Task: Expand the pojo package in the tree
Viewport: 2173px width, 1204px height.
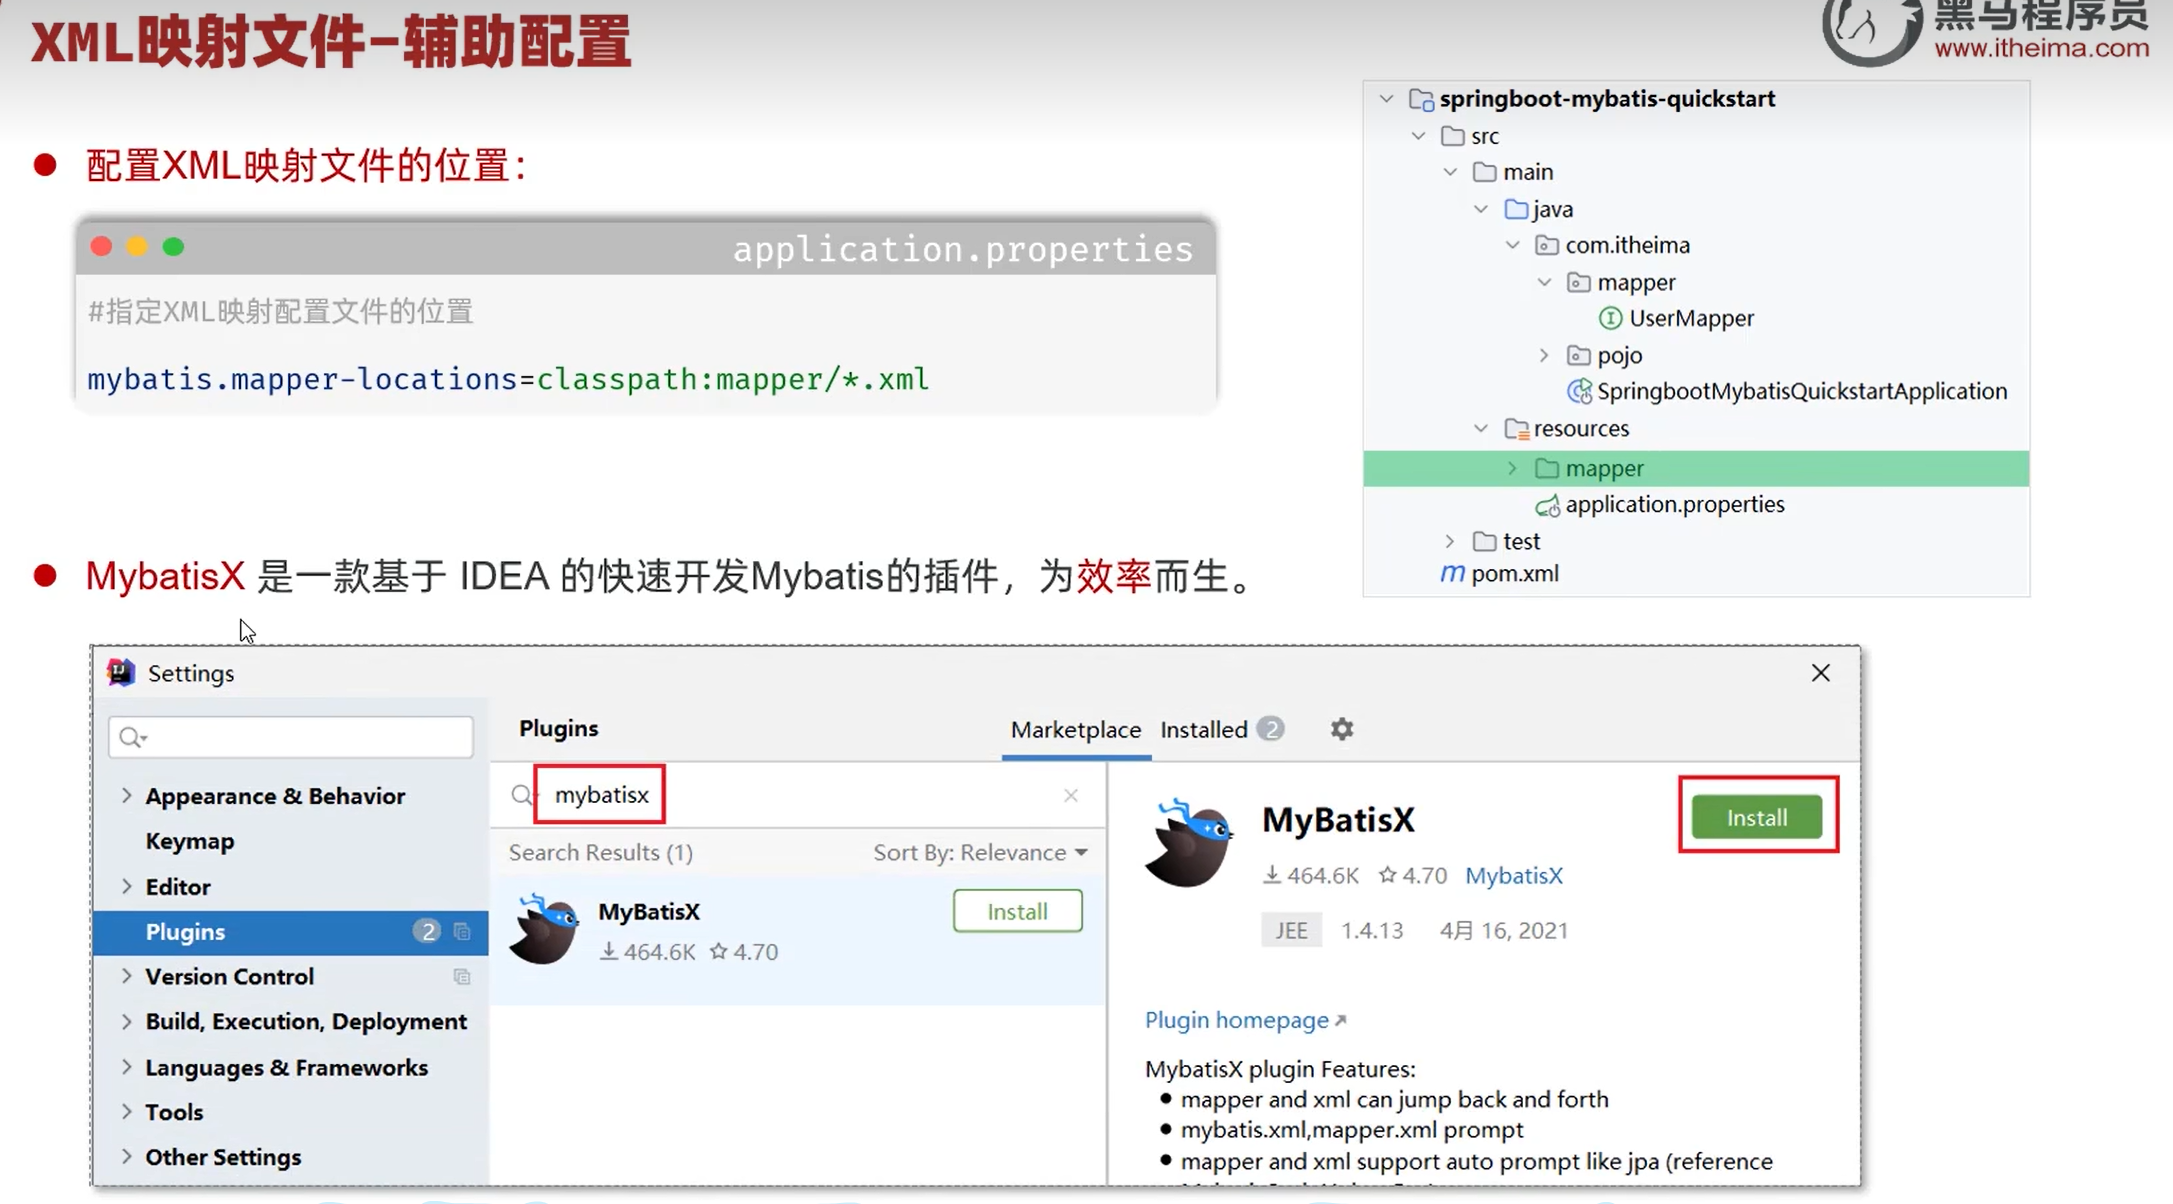Action: (1544, 355)
